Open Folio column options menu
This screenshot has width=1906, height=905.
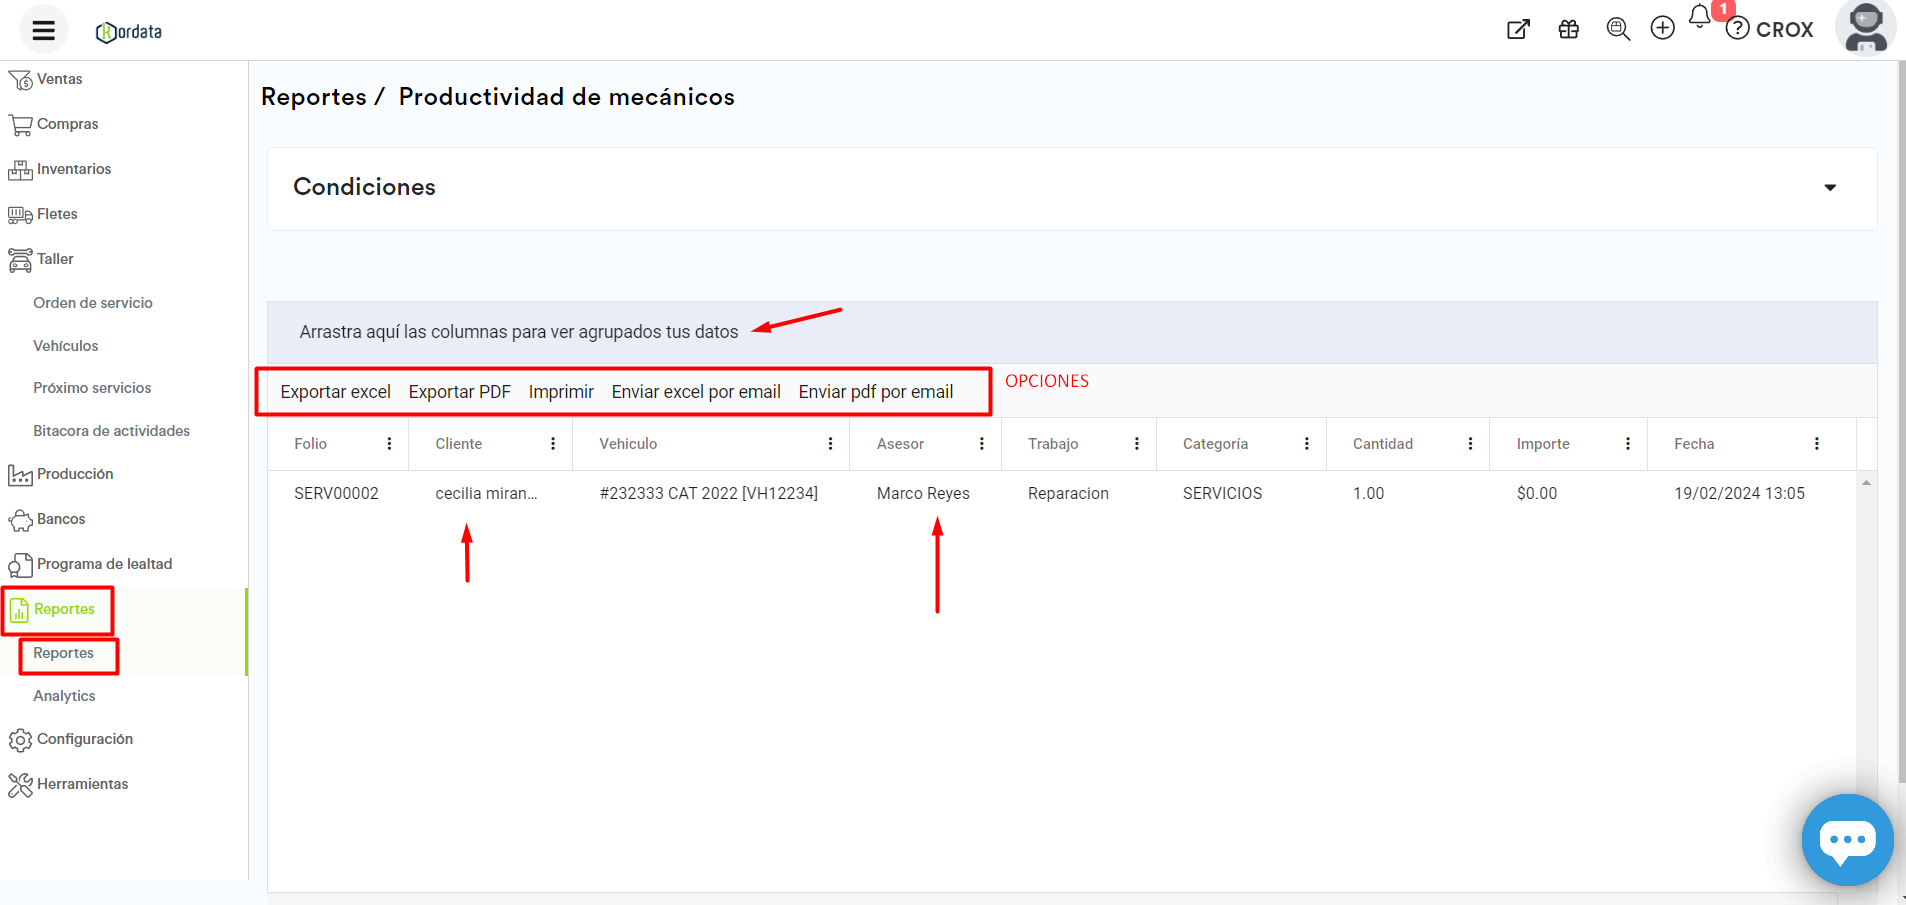pyautogui.click(x=389, y=444)
